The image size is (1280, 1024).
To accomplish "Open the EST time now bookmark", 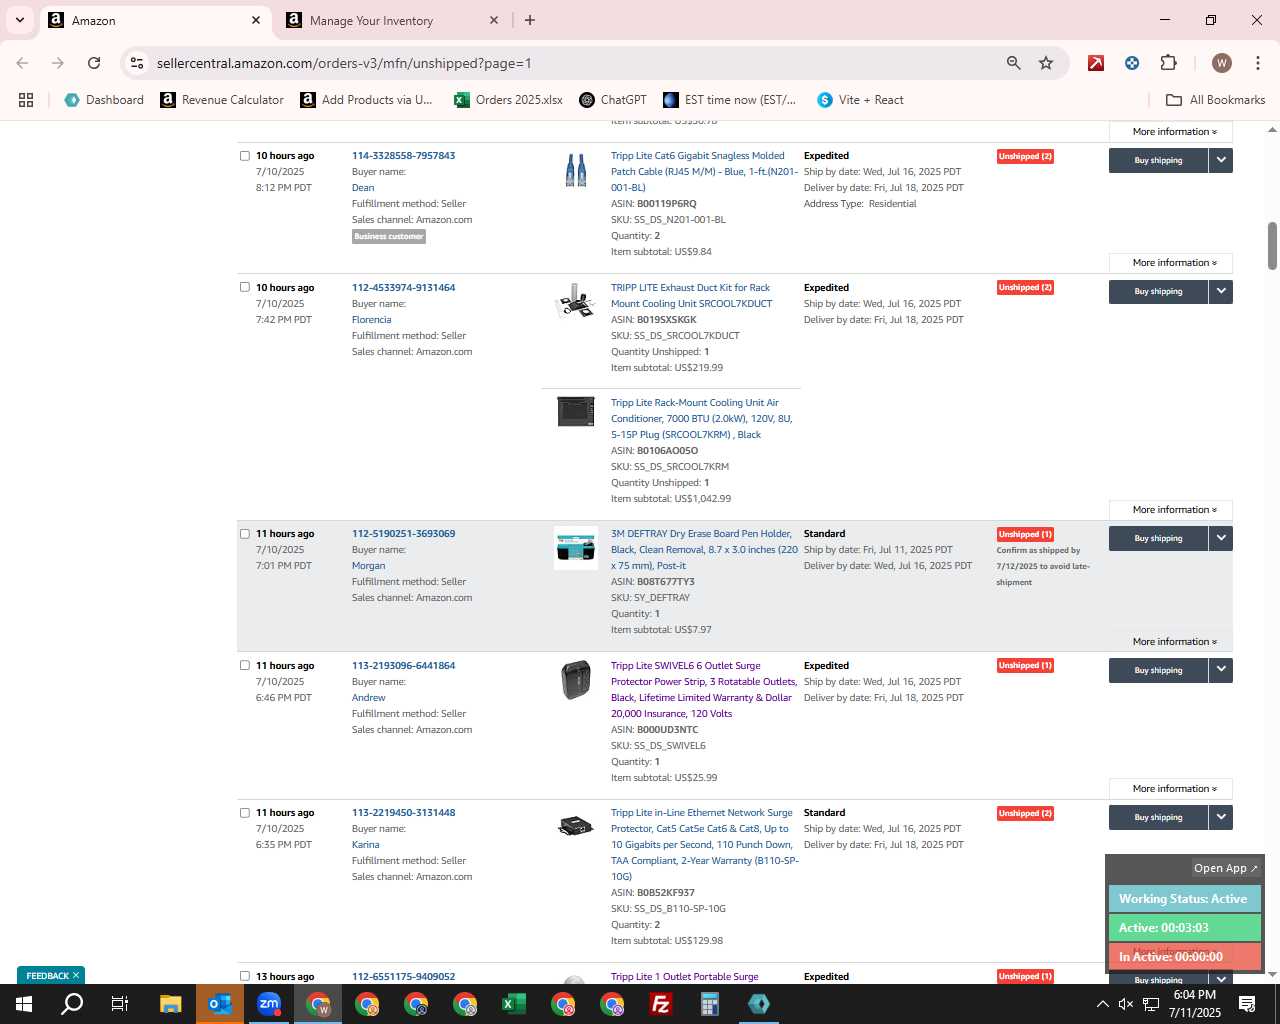I will (730, 100).
